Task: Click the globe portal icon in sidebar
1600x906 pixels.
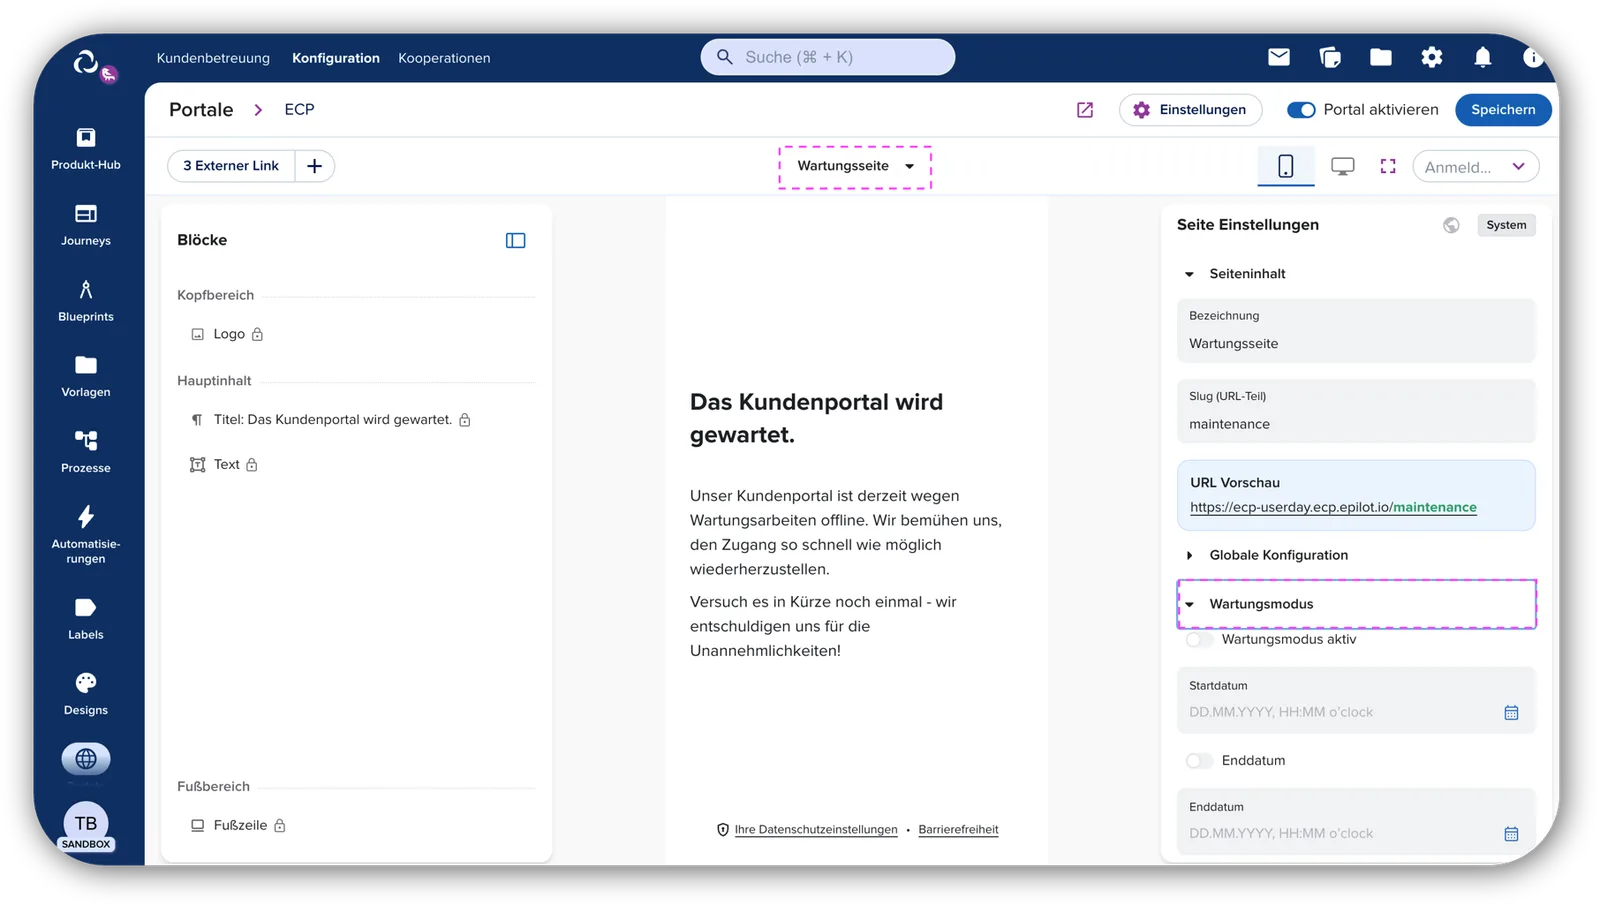Action: click(86, 759)
